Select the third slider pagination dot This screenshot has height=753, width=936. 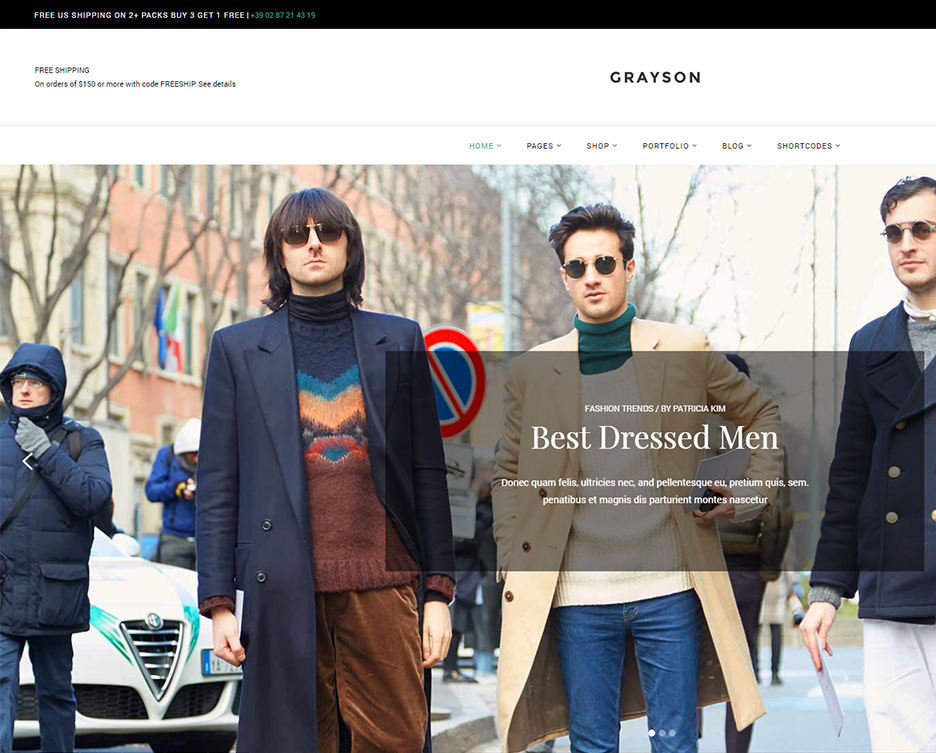pos(672,733)
